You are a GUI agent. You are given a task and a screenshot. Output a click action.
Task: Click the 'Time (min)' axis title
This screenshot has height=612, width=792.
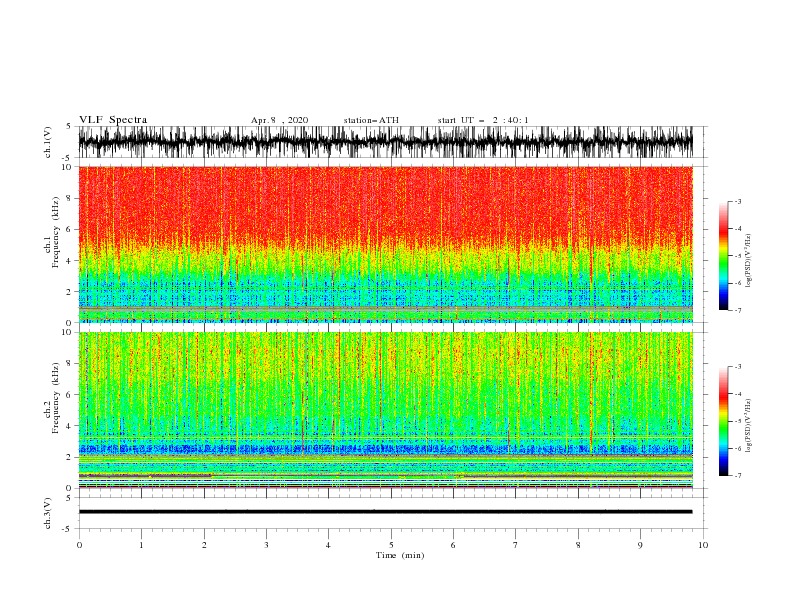400,555
